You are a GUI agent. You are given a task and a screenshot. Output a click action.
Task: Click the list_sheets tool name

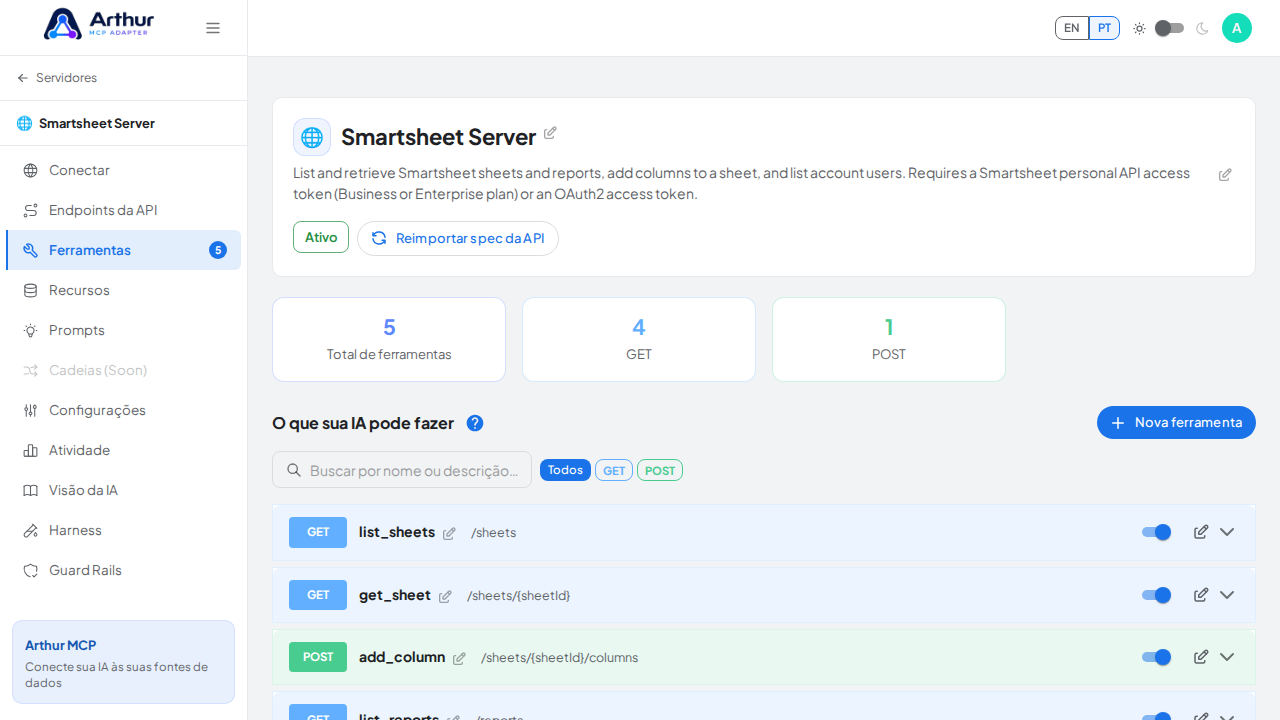pyautogui.click(x=397, y=532)
